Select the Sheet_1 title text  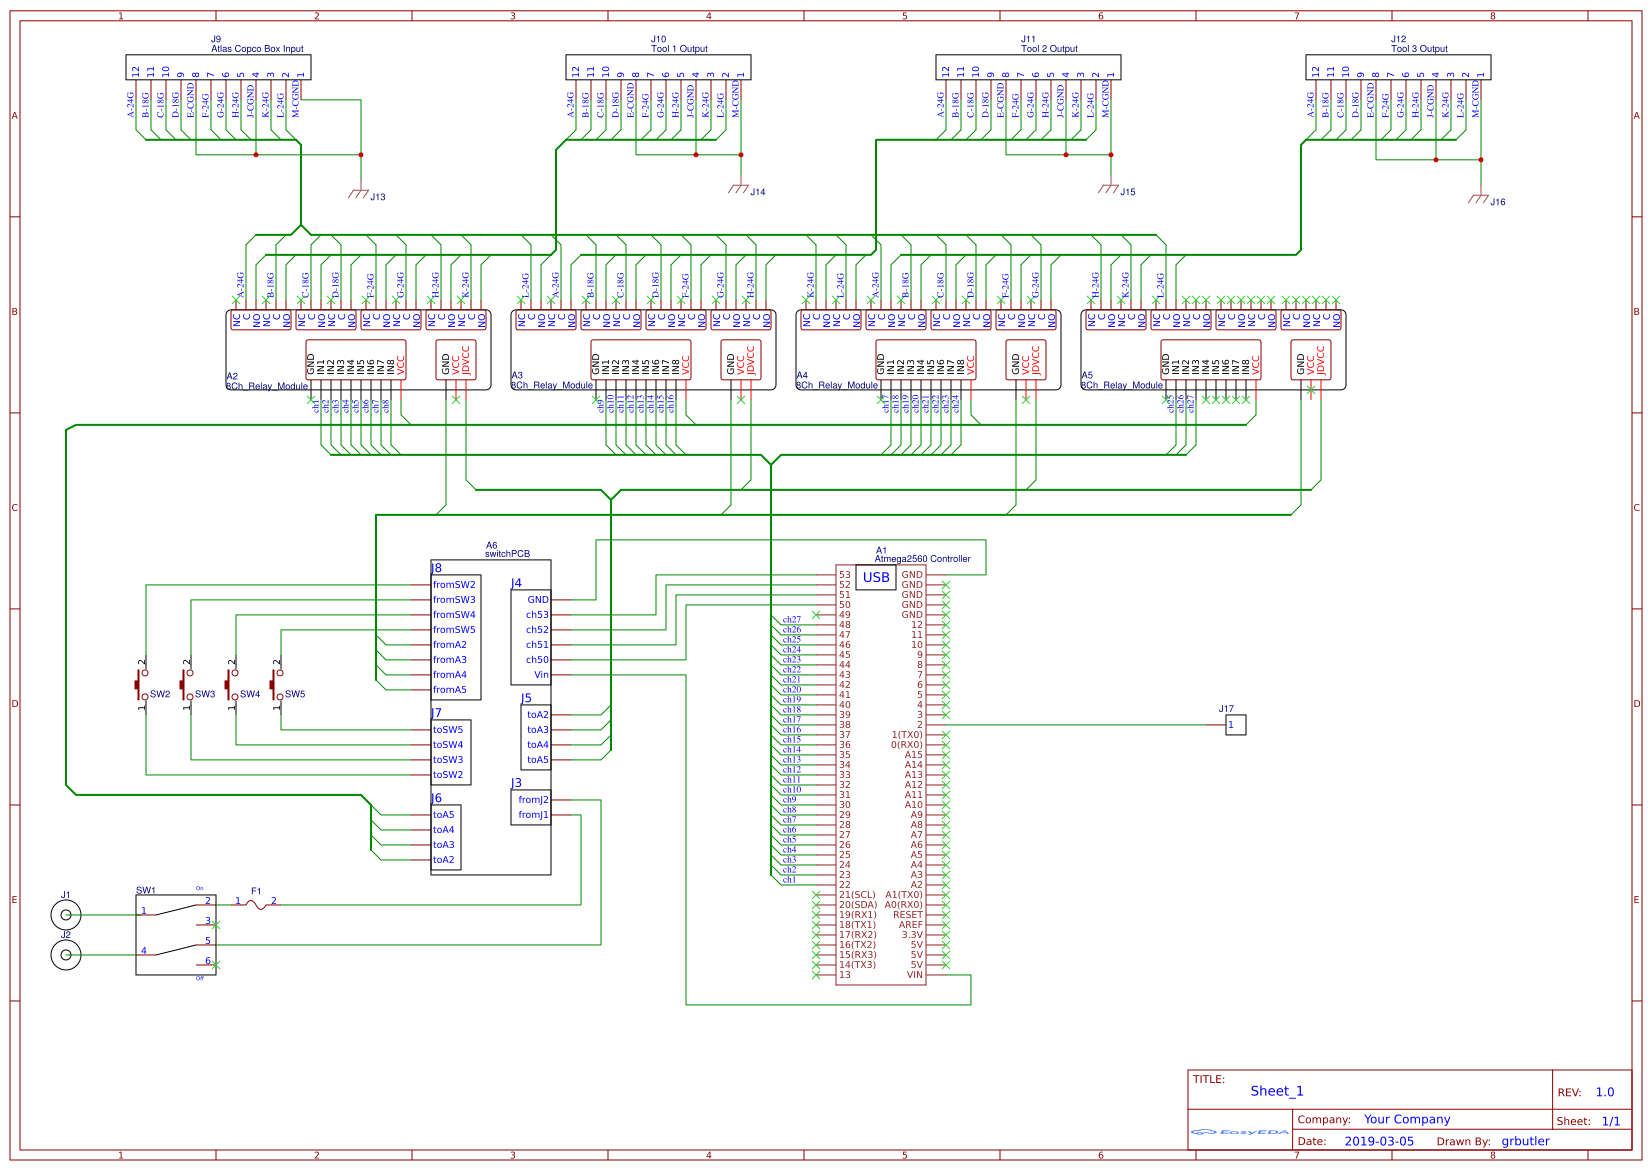click(1277, 1091)
